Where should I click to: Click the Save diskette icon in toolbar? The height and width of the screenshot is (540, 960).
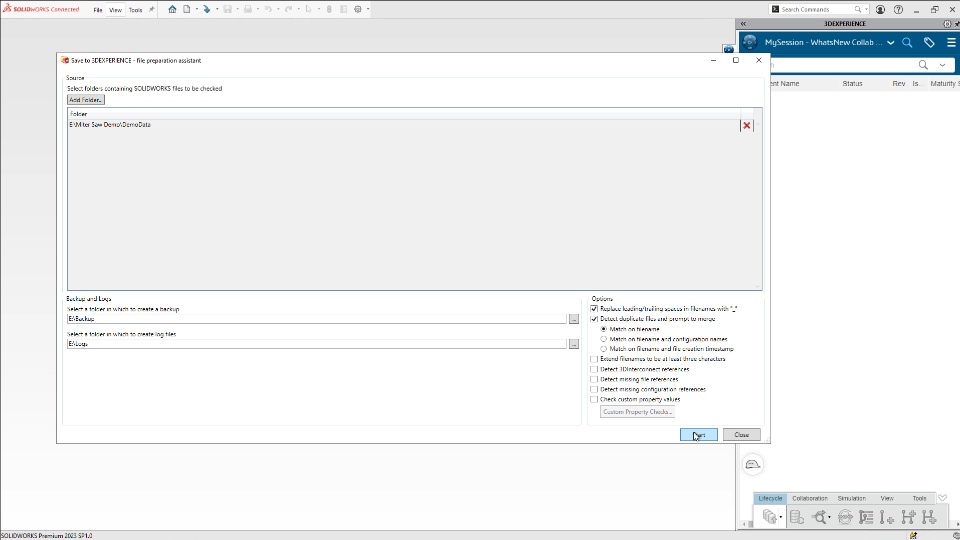tap(228, 9)
